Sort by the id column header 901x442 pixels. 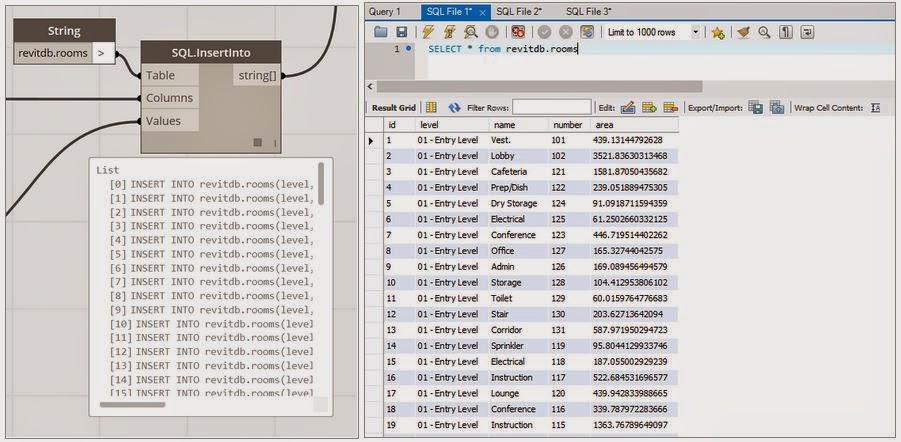click(399, 125)
